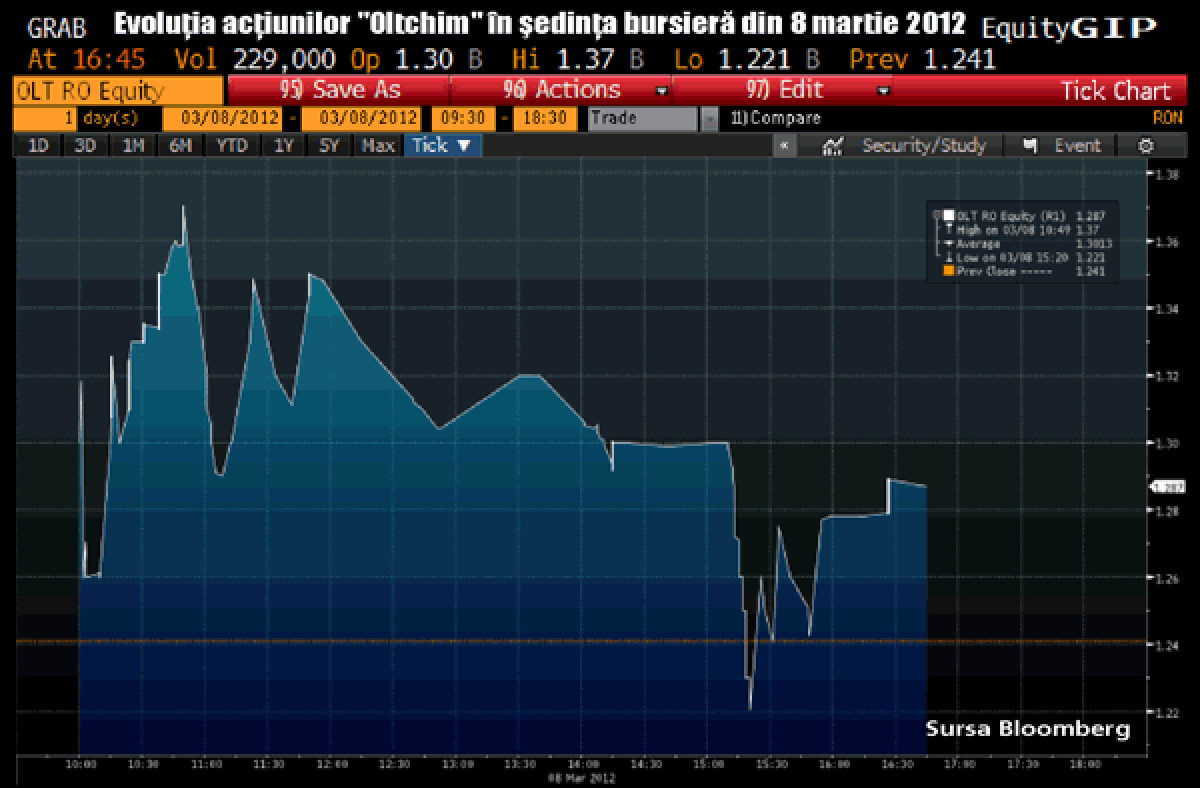Click the end time field 18:30

[546, 118]
